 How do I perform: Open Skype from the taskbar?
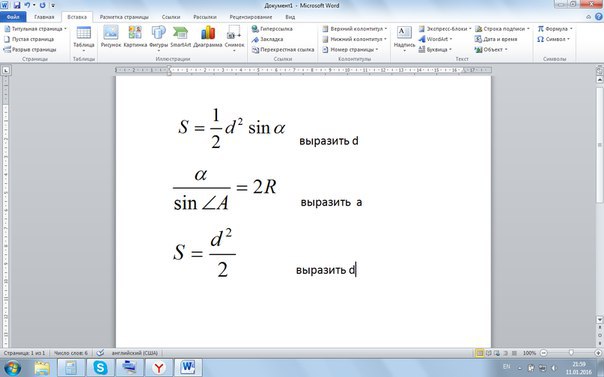[x=100, y=368]
